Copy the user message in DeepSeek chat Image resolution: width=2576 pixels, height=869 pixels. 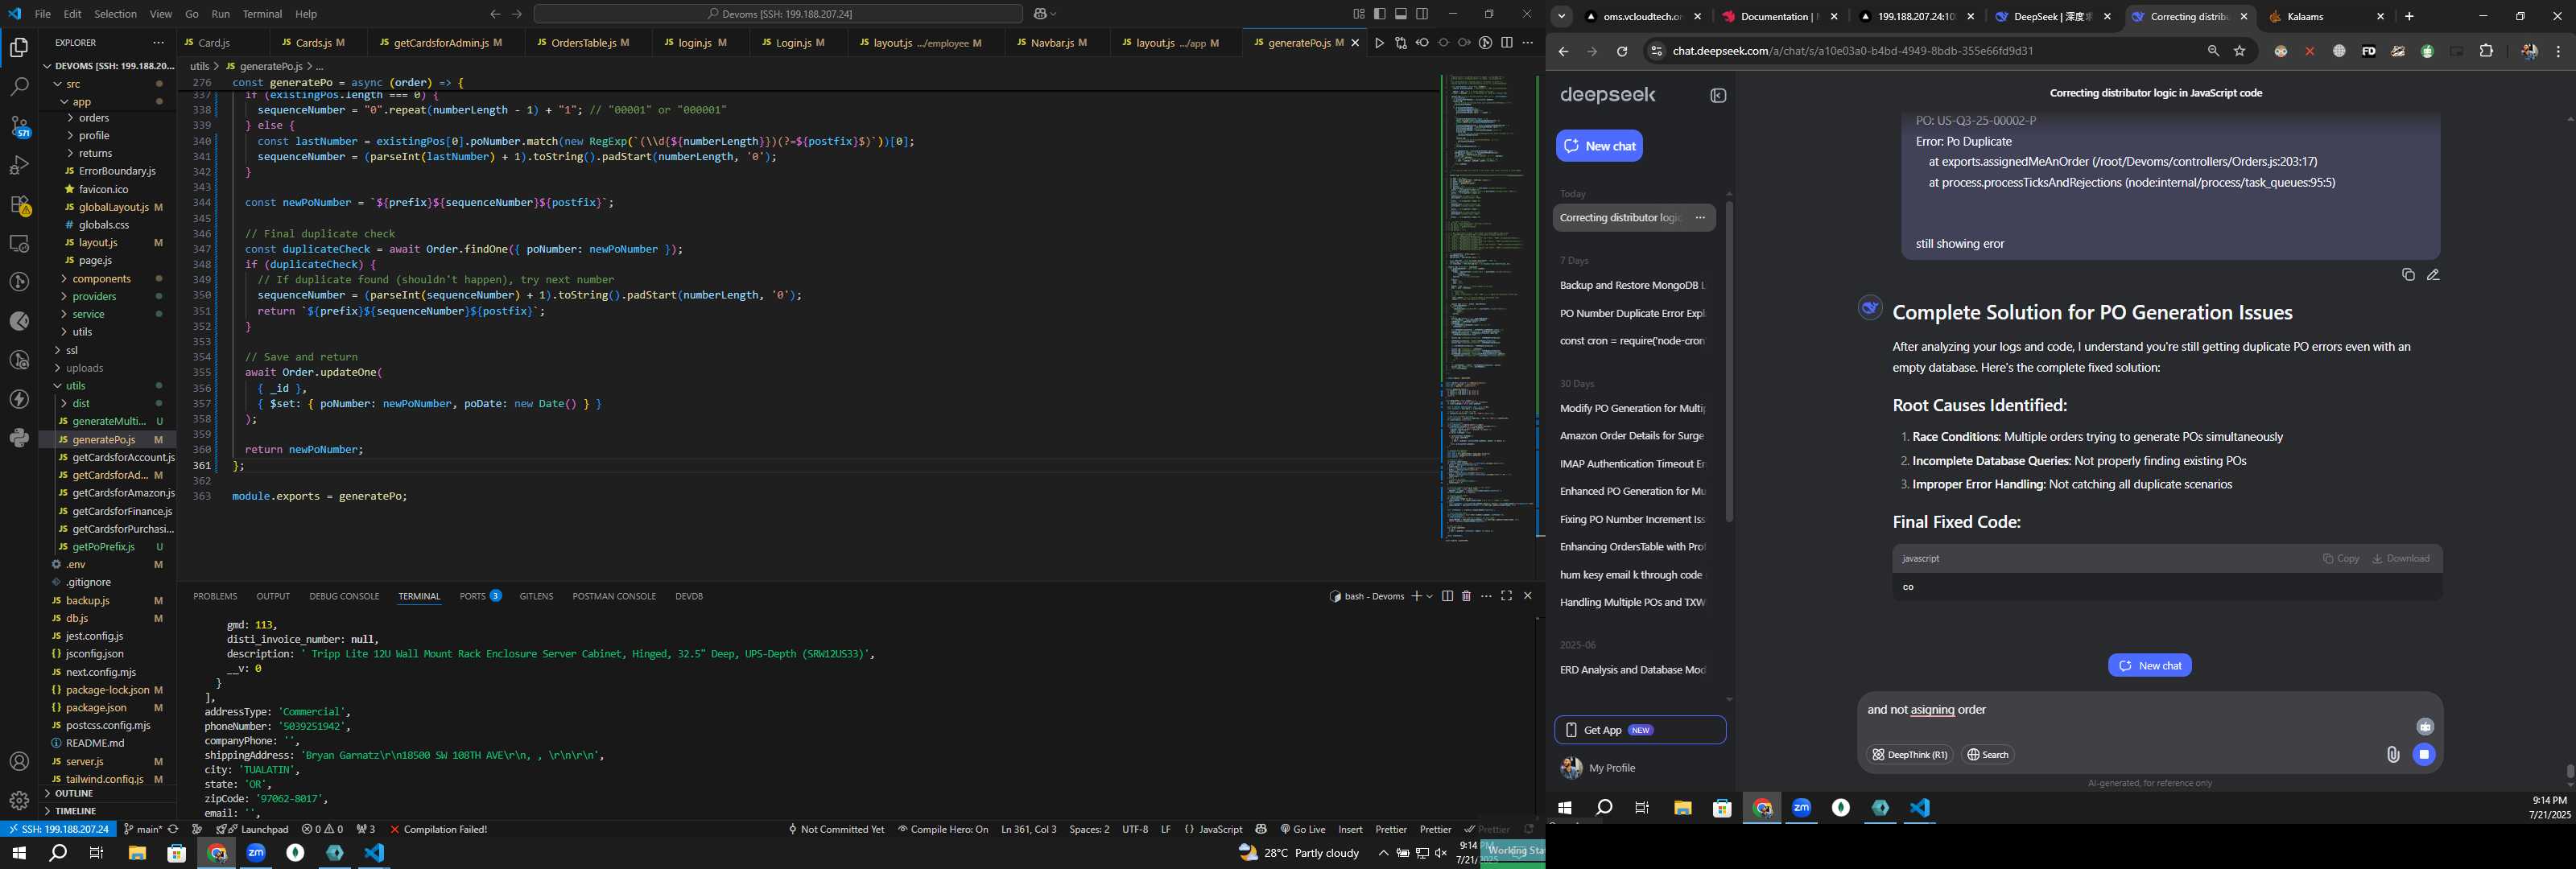coord(2408,275)
